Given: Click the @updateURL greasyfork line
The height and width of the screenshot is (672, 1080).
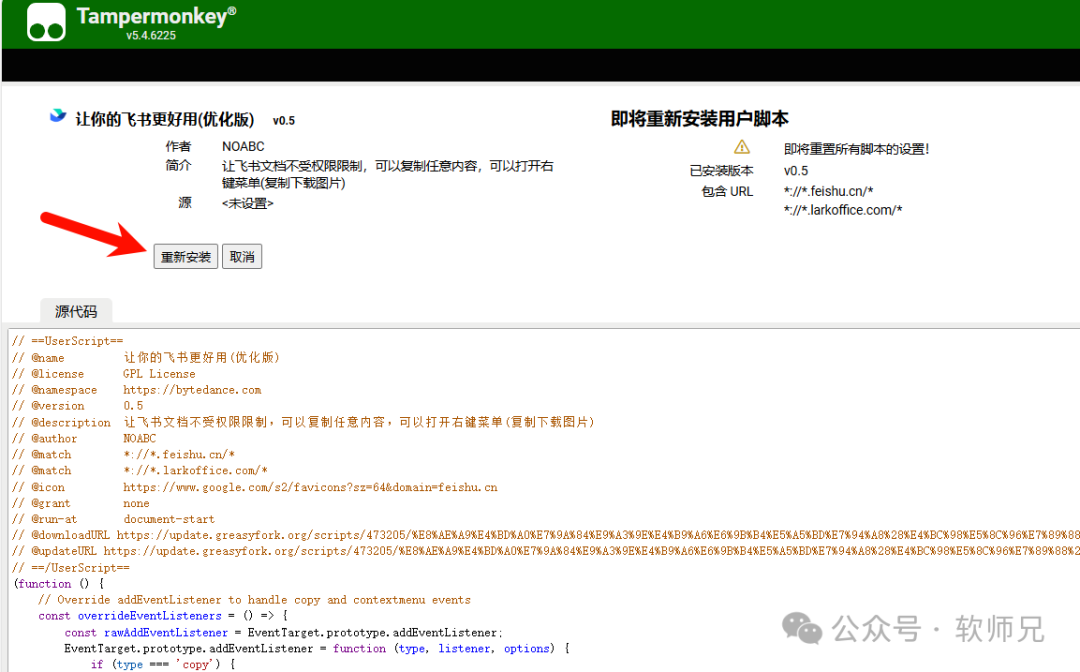Looking at the screenshot, I should [546, 551].
